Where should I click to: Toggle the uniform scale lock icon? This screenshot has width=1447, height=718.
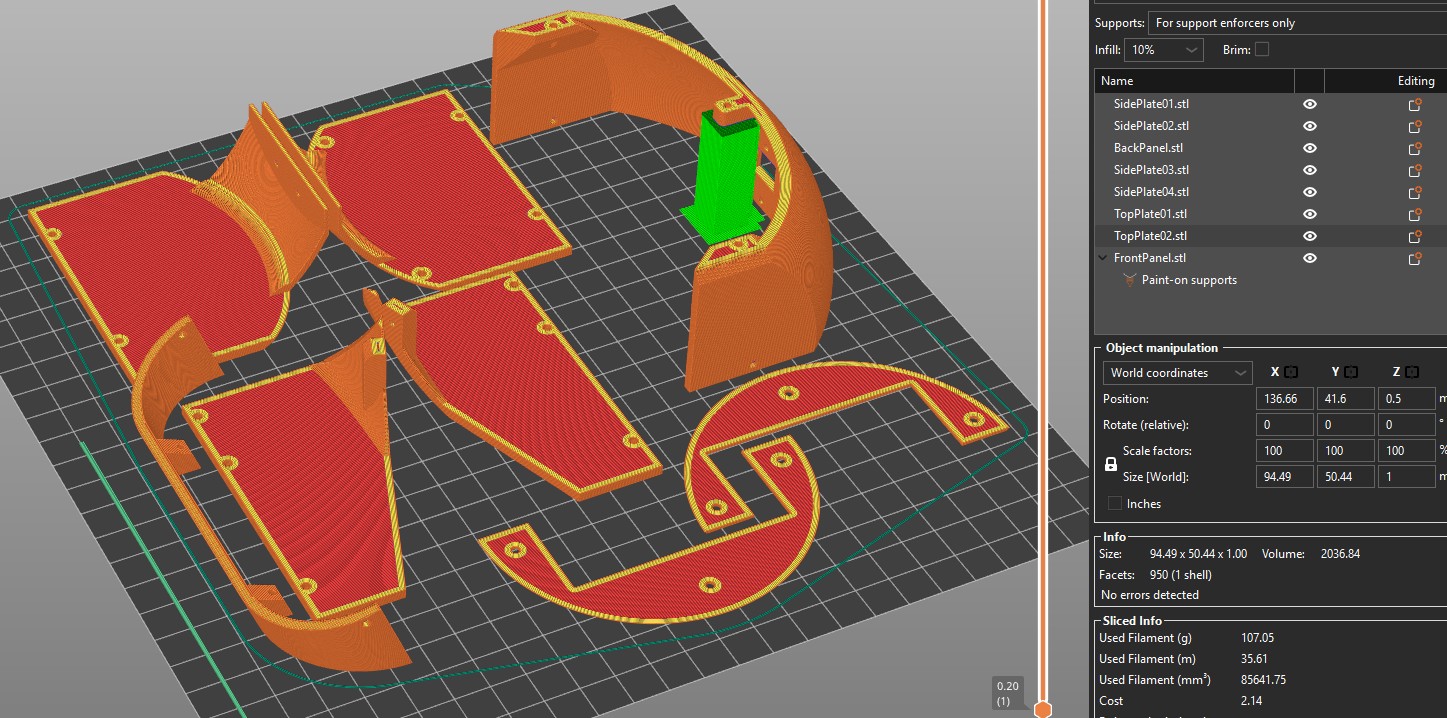point(1110,464)
